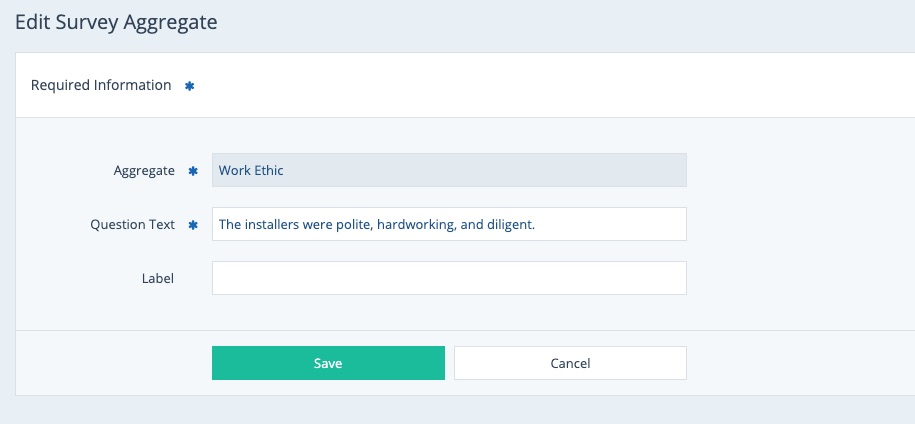Screen dimensions: 915x424
Task: Click the word "Ethic" in Aggregate field
Action: 269,170
